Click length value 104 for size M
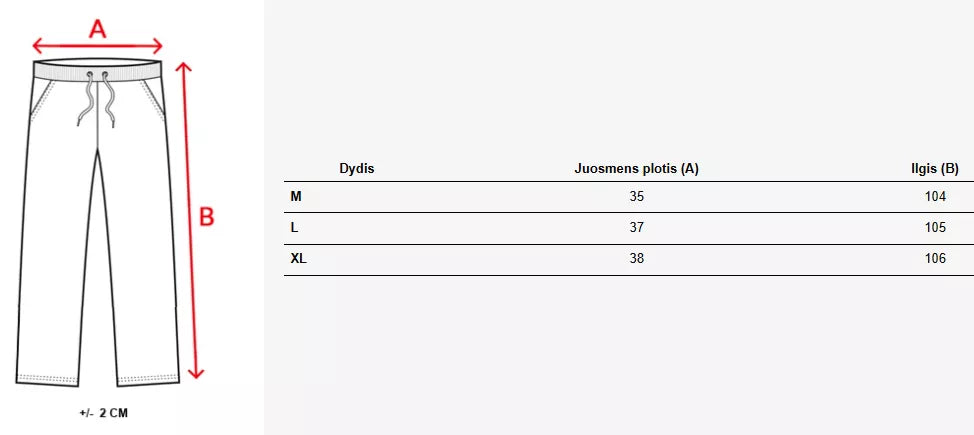This screenshot has width=974, height=435. (935, 197)
